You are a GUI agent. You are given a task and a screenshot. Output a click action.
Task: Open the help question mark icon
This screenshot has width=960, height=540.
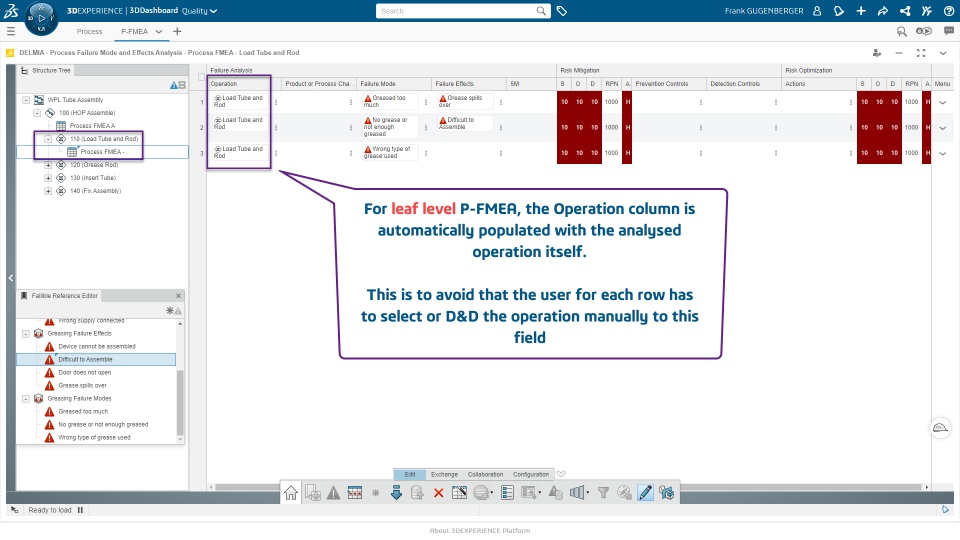click(x=948, y=11)
